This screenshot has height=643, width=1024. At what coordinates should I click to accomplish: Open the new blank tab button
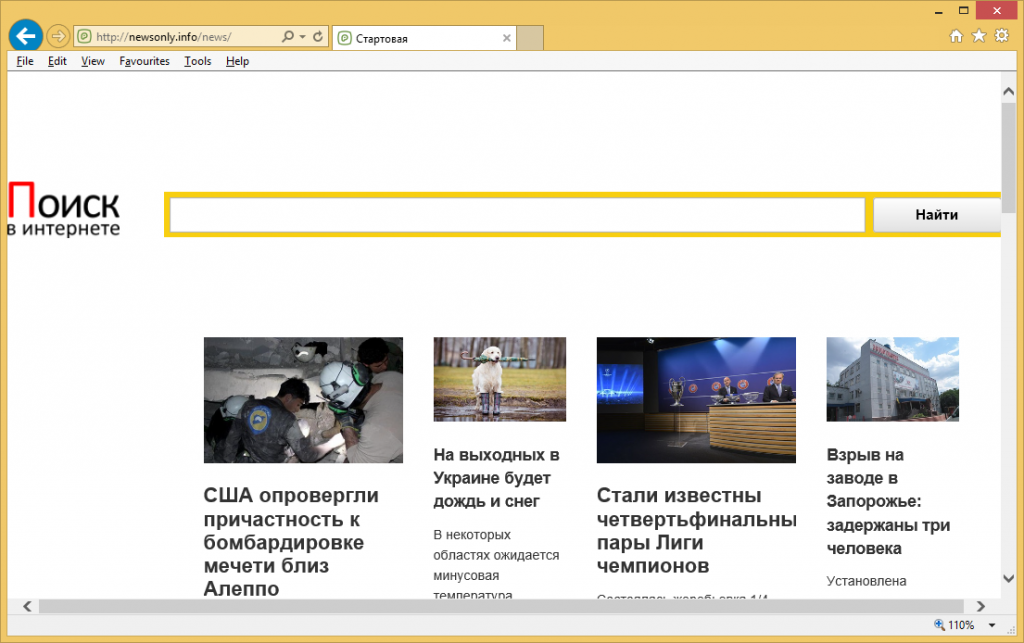click(x=531, y=38)
